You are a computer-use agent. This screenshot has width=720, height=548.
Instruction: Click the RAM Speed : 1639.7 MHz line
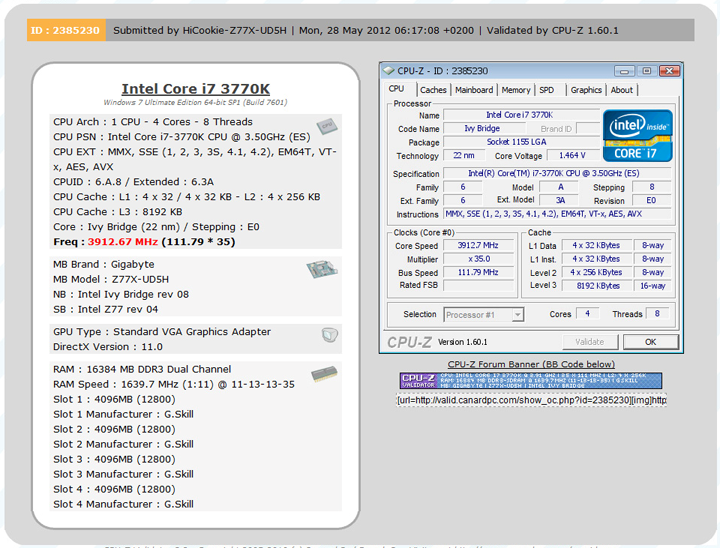pos(174,384)
